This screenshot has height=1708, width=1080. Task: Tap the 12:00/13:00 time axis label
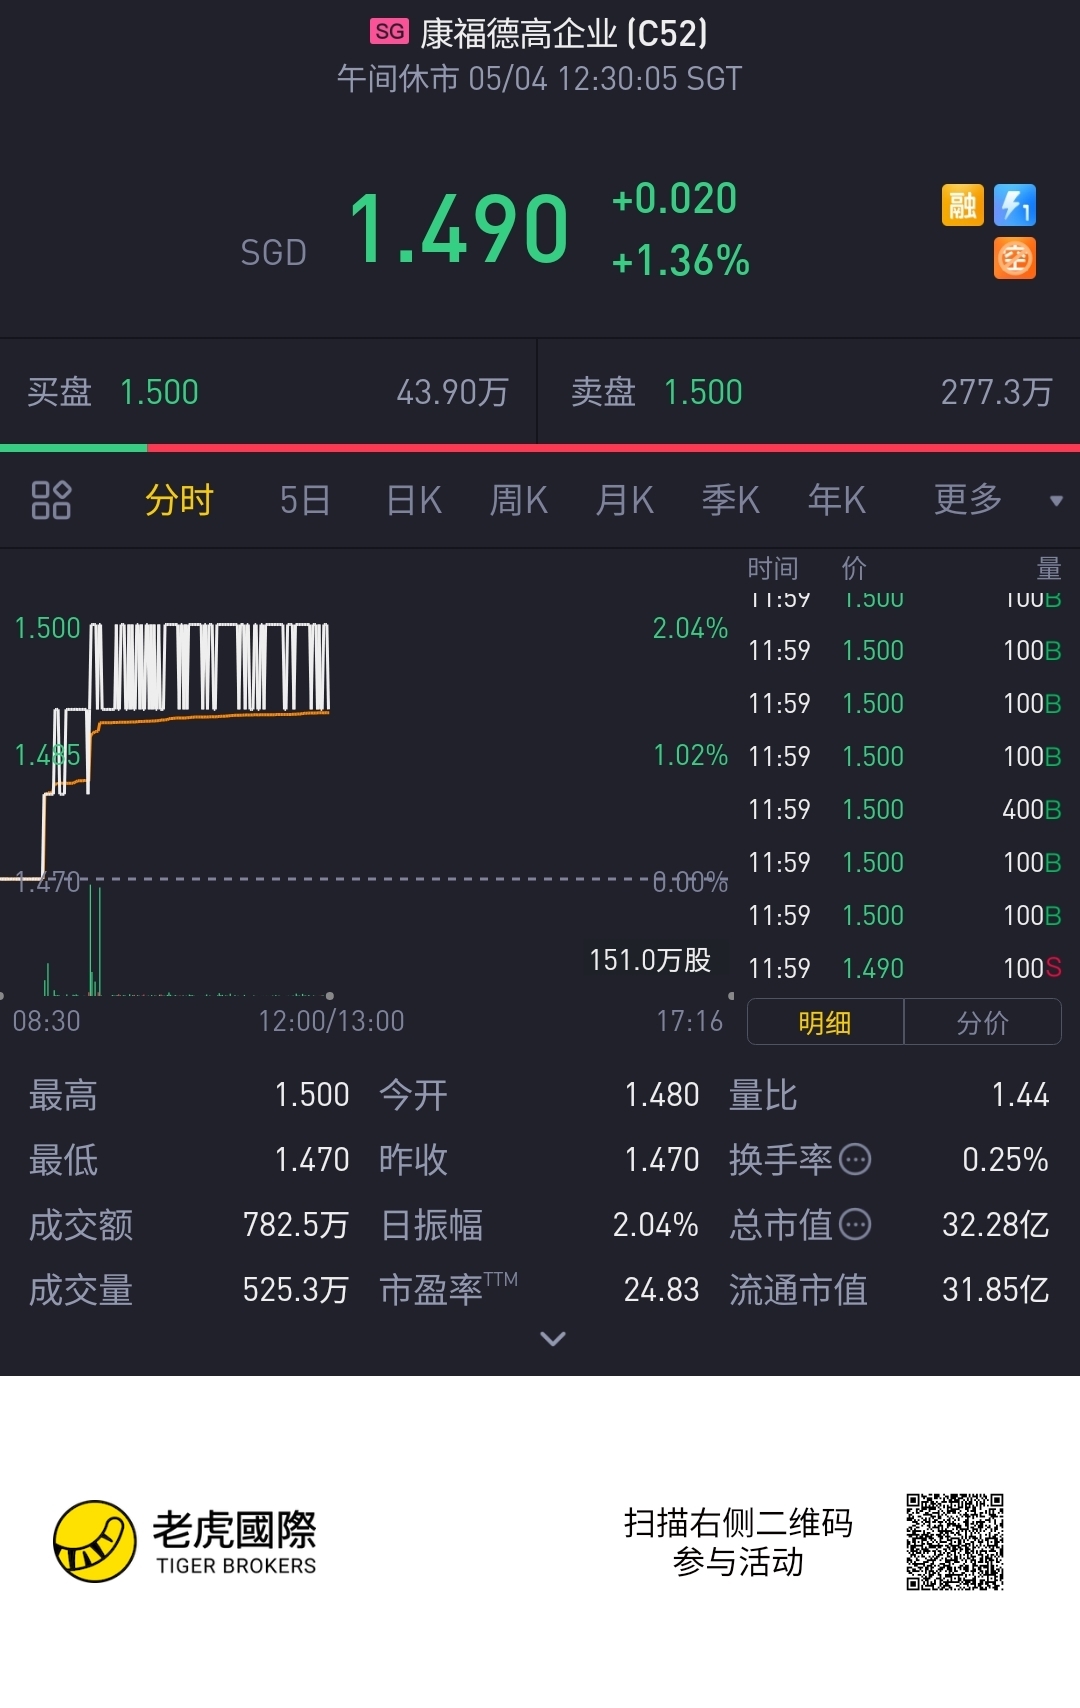tap(332, 1021)
